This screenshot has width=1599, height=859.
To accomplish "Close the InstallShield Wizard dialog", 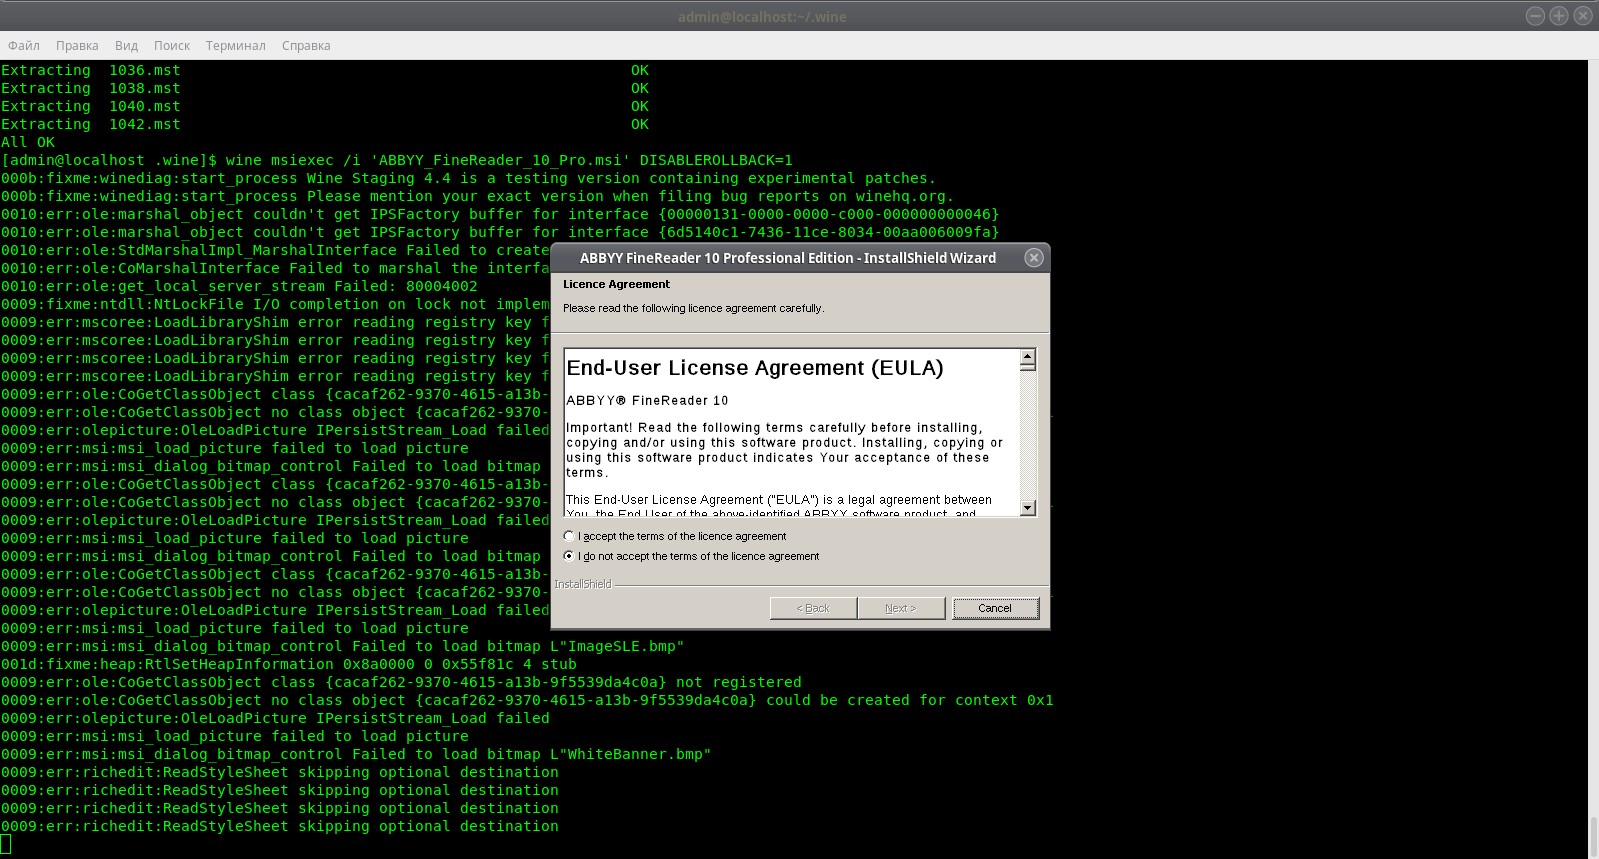I will (1034, 258).
